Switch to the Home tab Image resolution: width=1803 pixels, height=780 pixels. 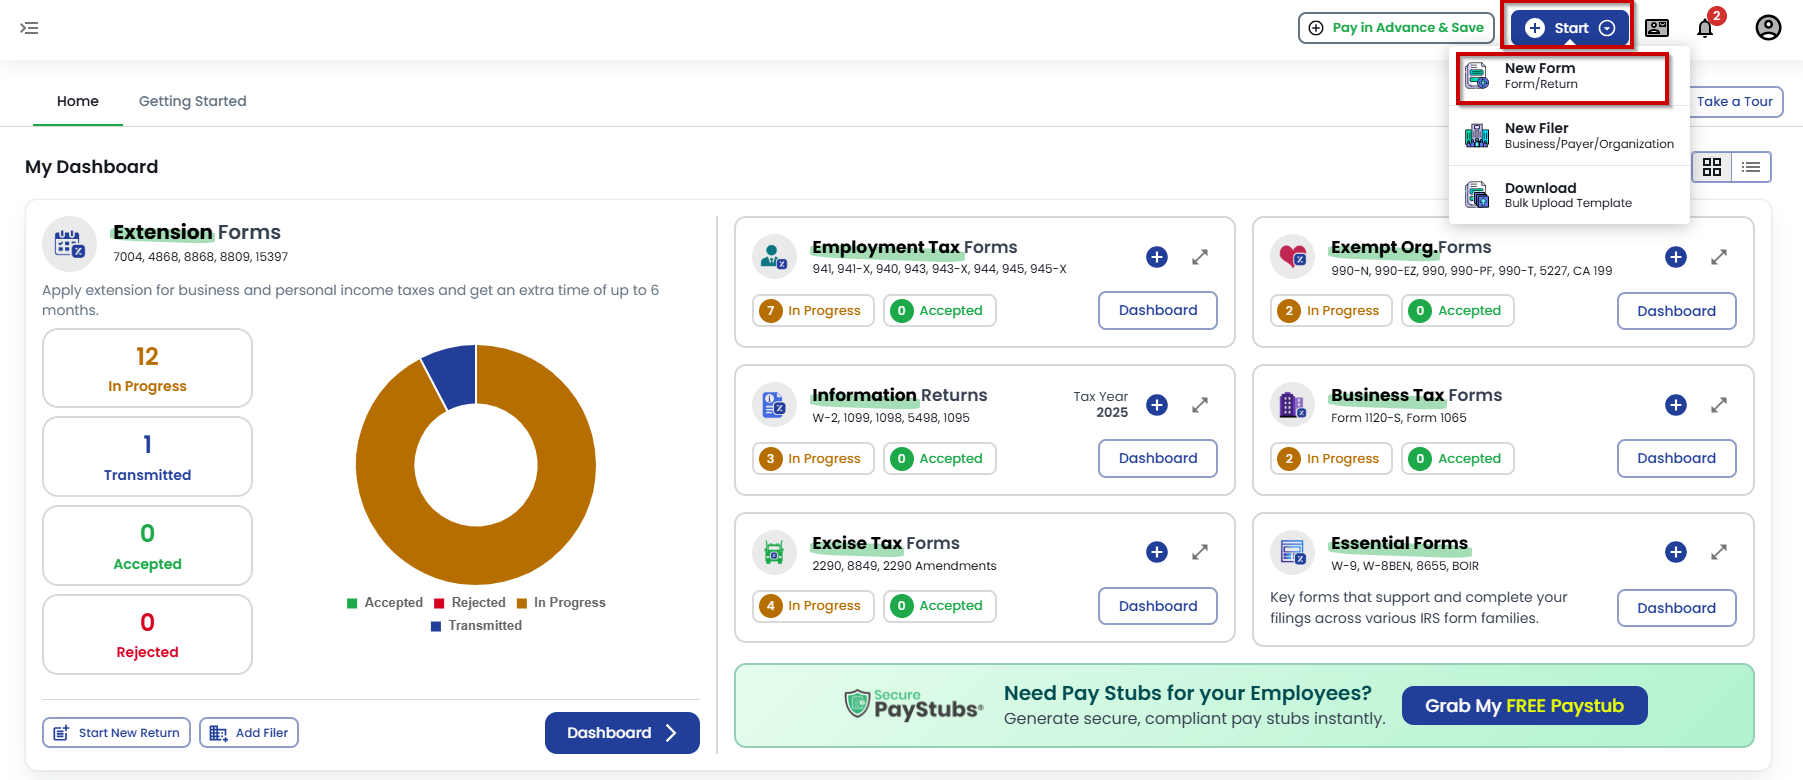click(78, 101)
